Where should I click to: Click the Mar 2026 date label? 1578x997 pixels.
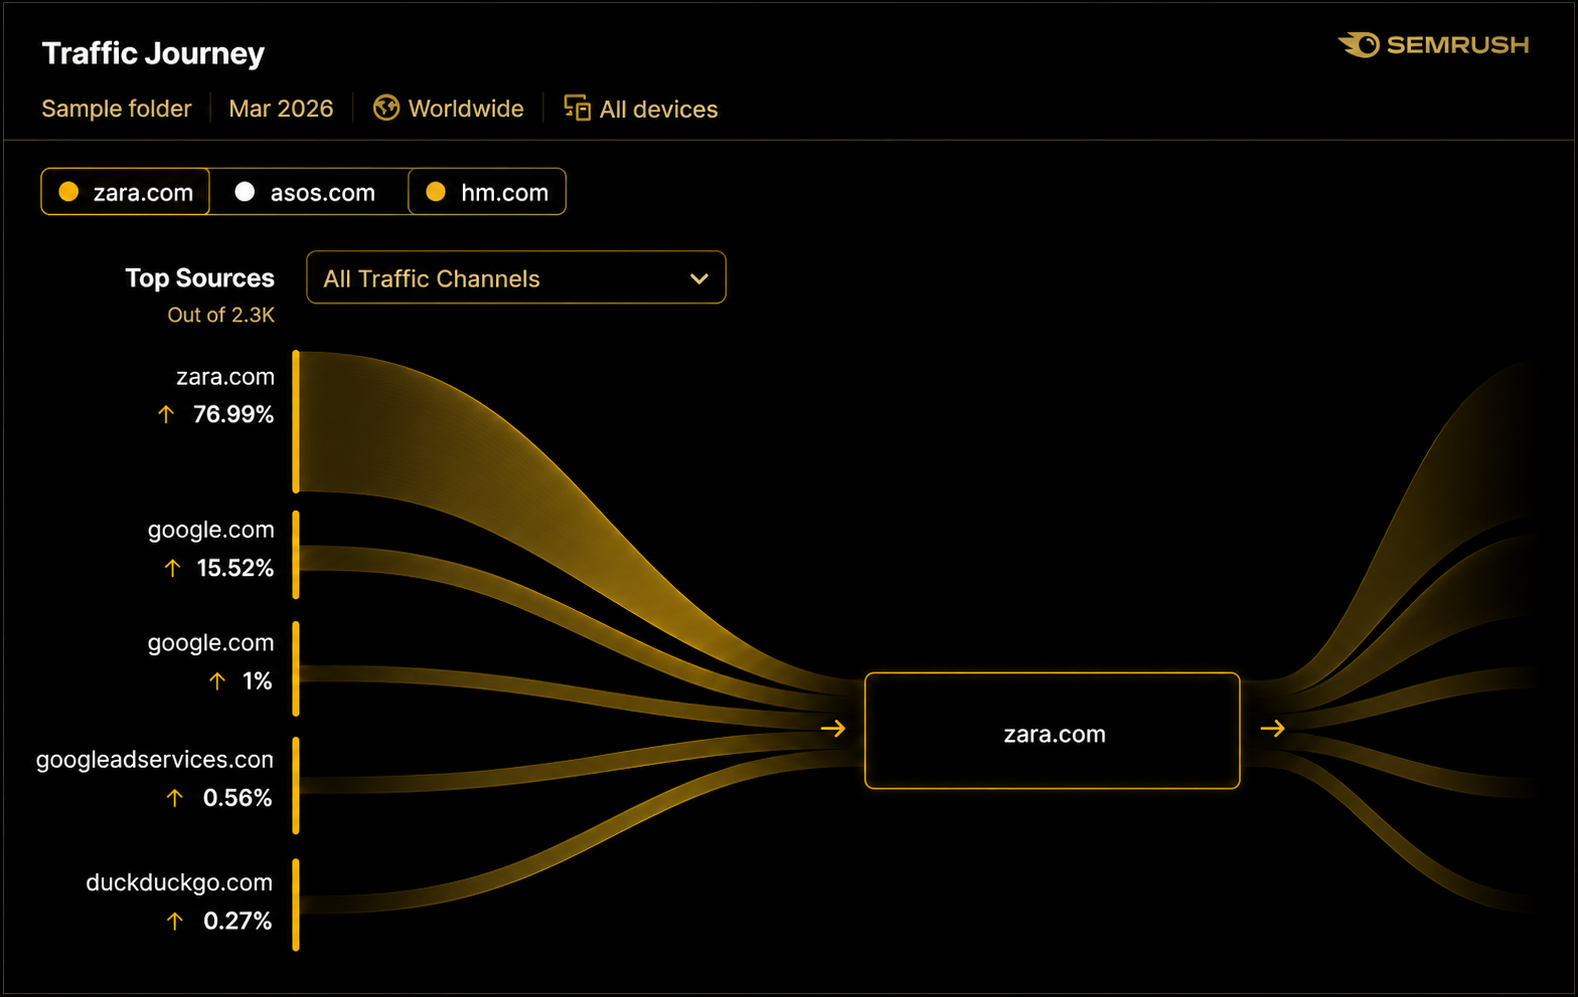coord(281,108)
